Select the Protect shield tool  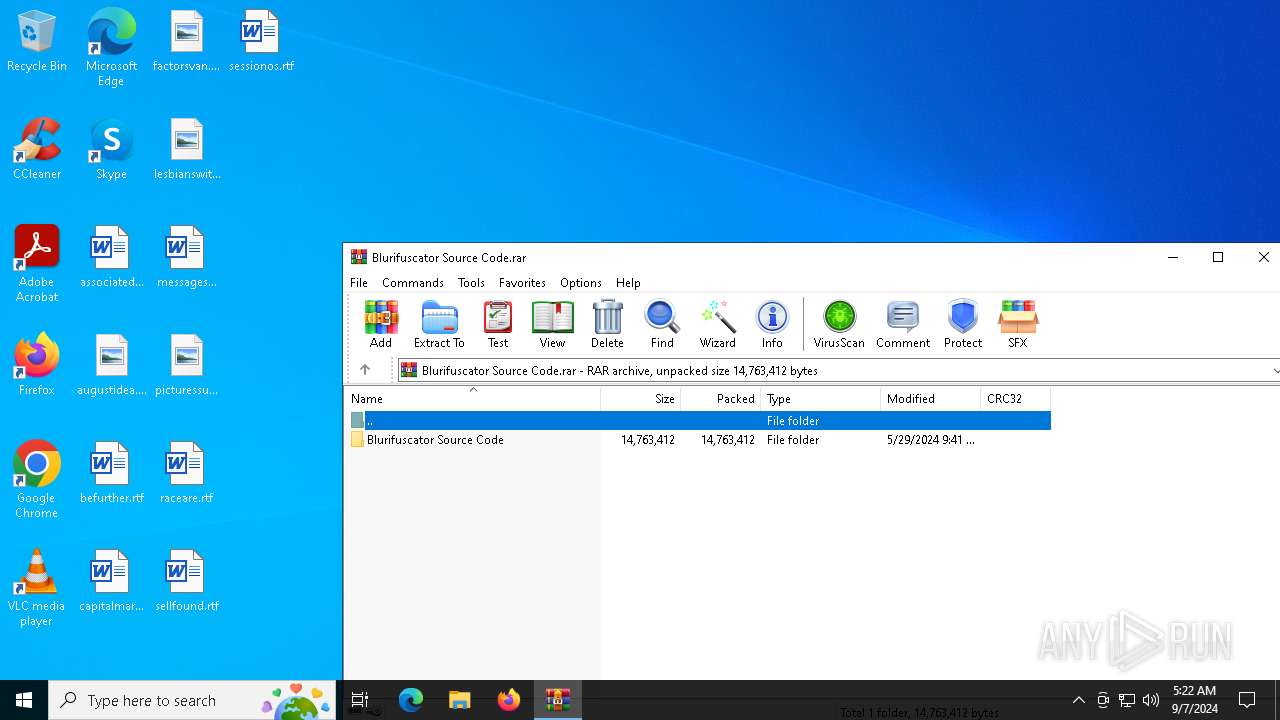tap(963, 324)
